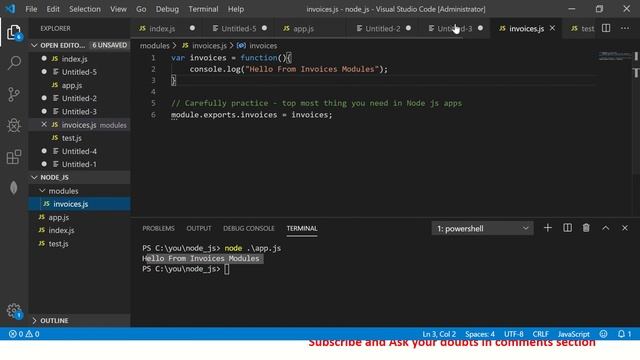Open the View menu
Screen dimensions: 640x360
pos(118,9)
